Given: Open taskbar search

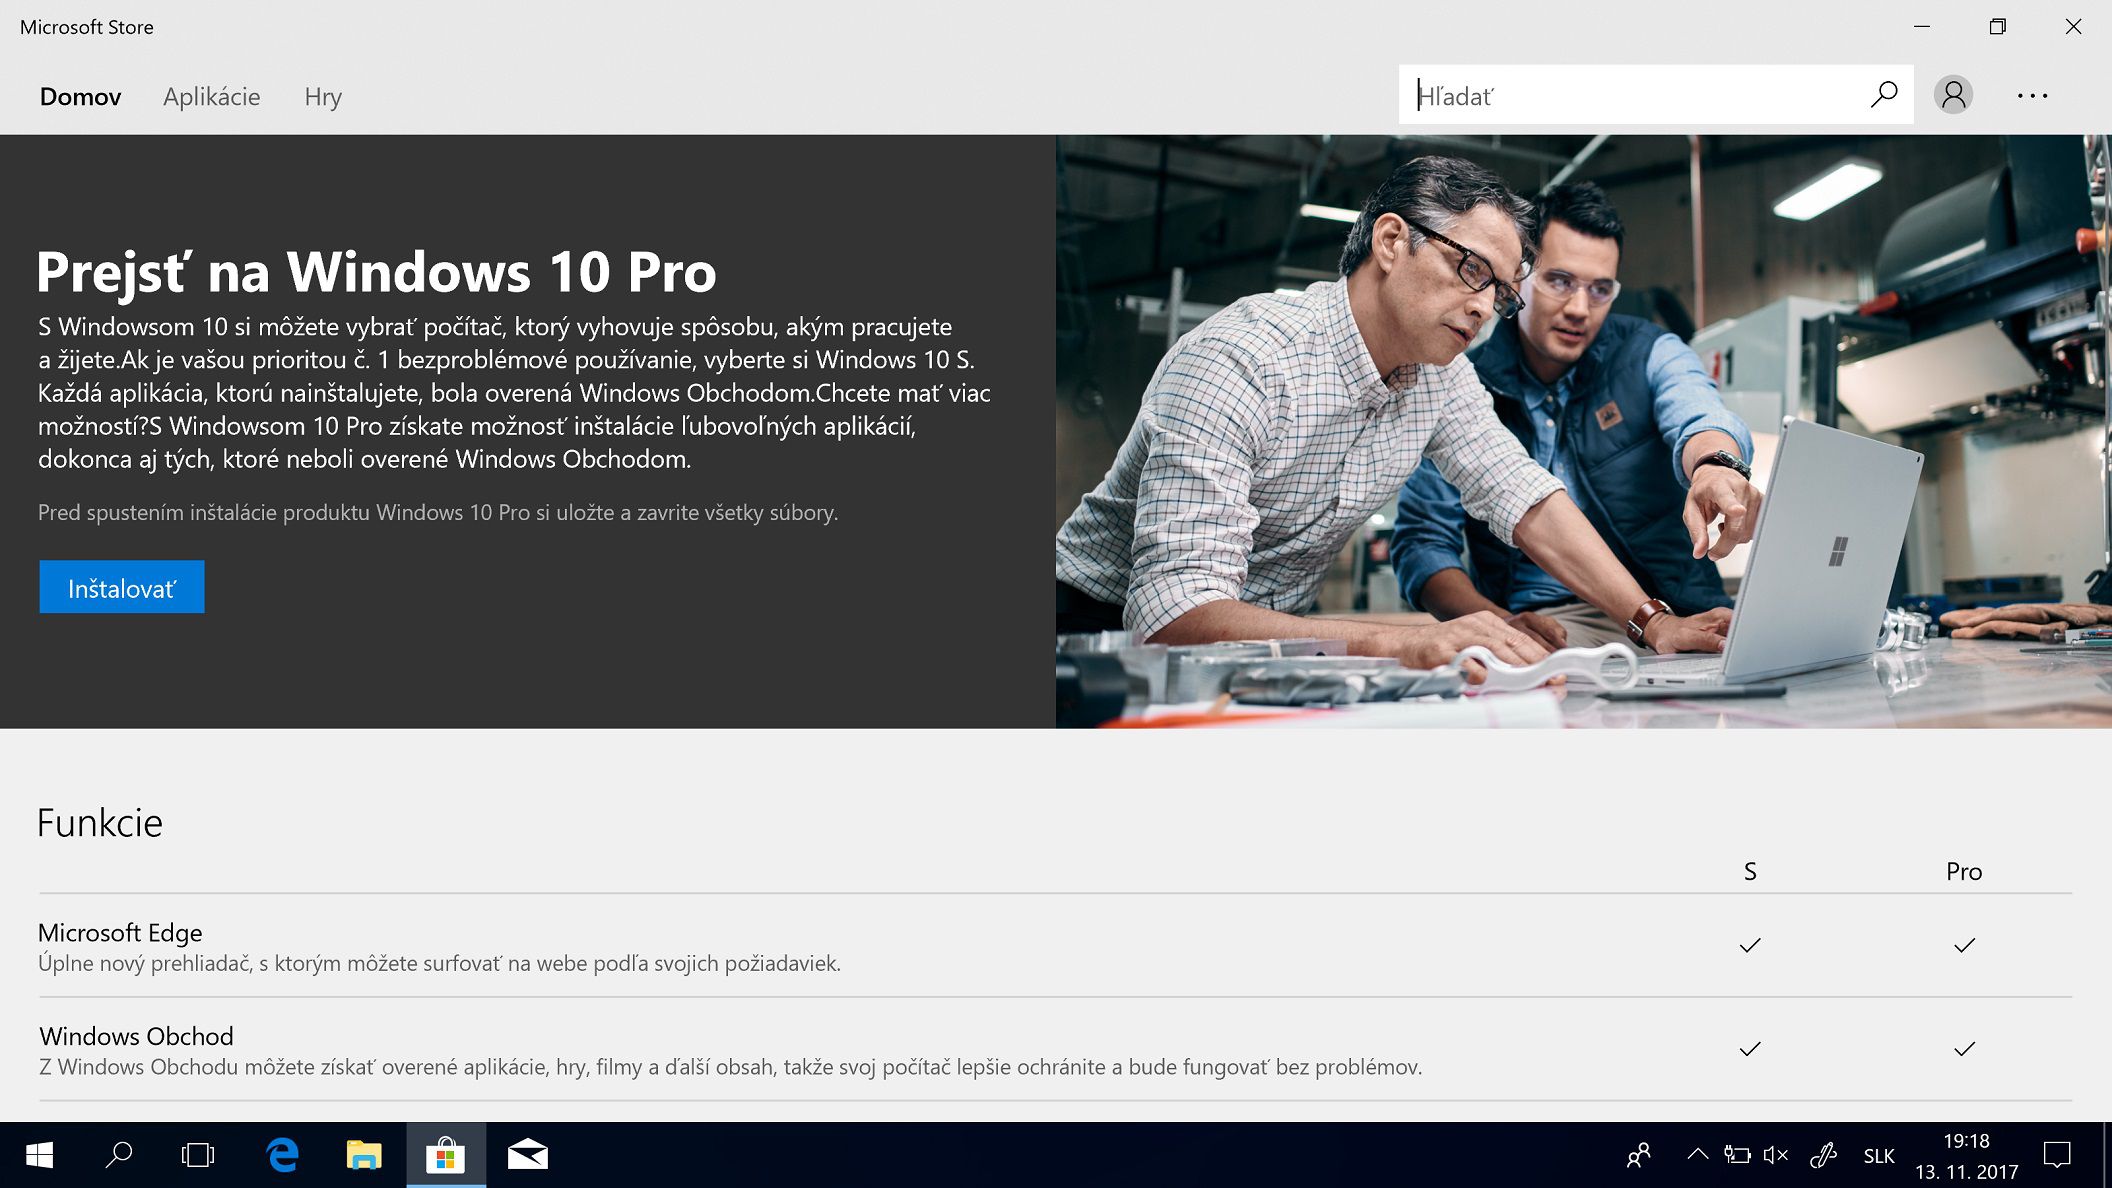Looking at the screenshot, I should [x=119, y=1155].
